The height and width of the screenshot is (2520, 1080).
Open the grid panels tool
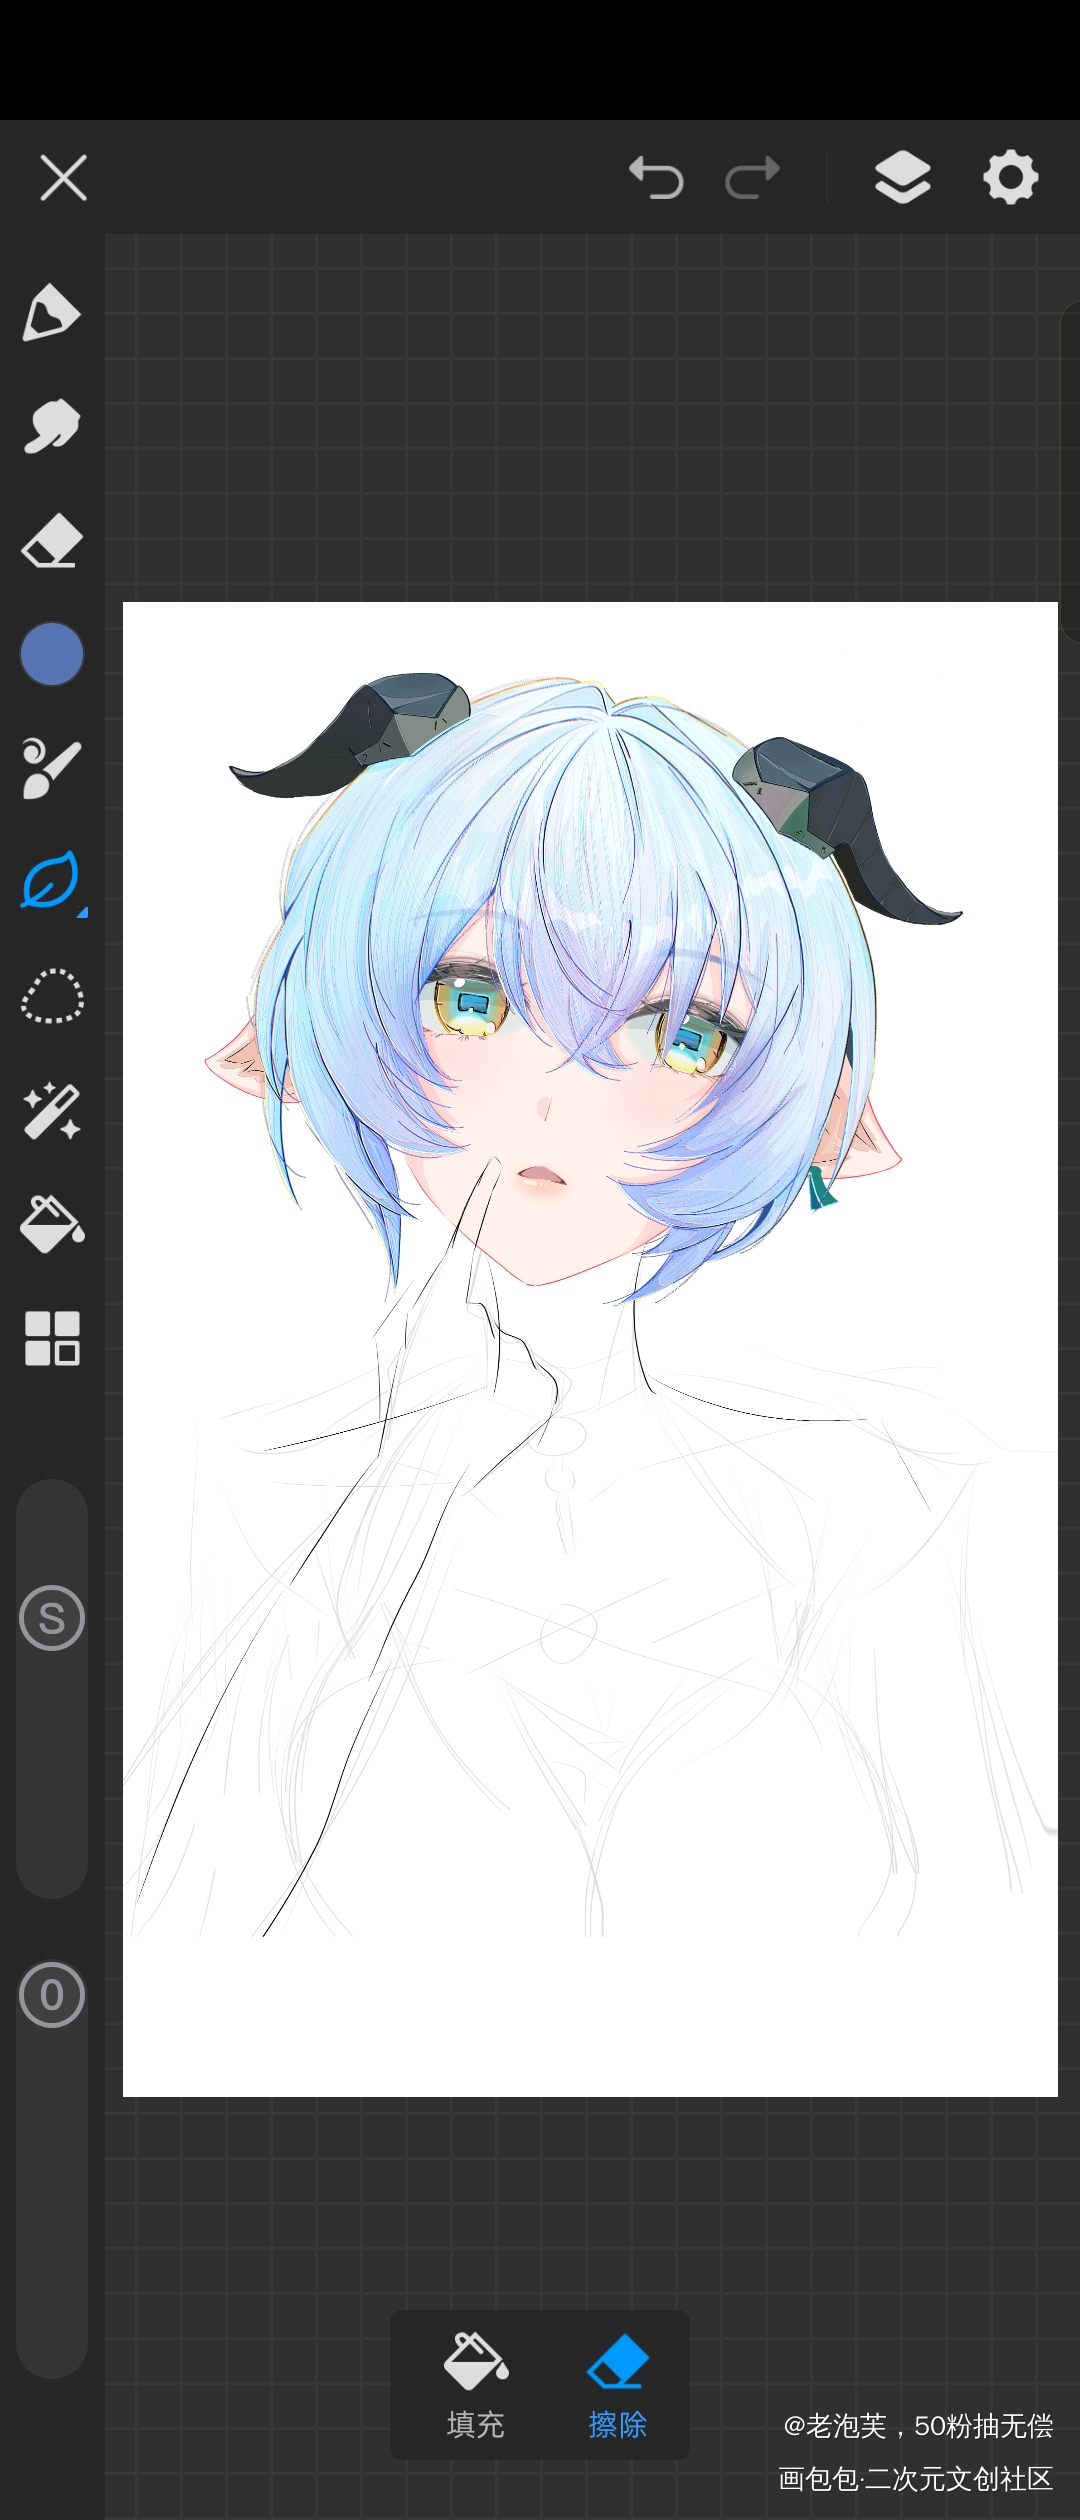51,1338
